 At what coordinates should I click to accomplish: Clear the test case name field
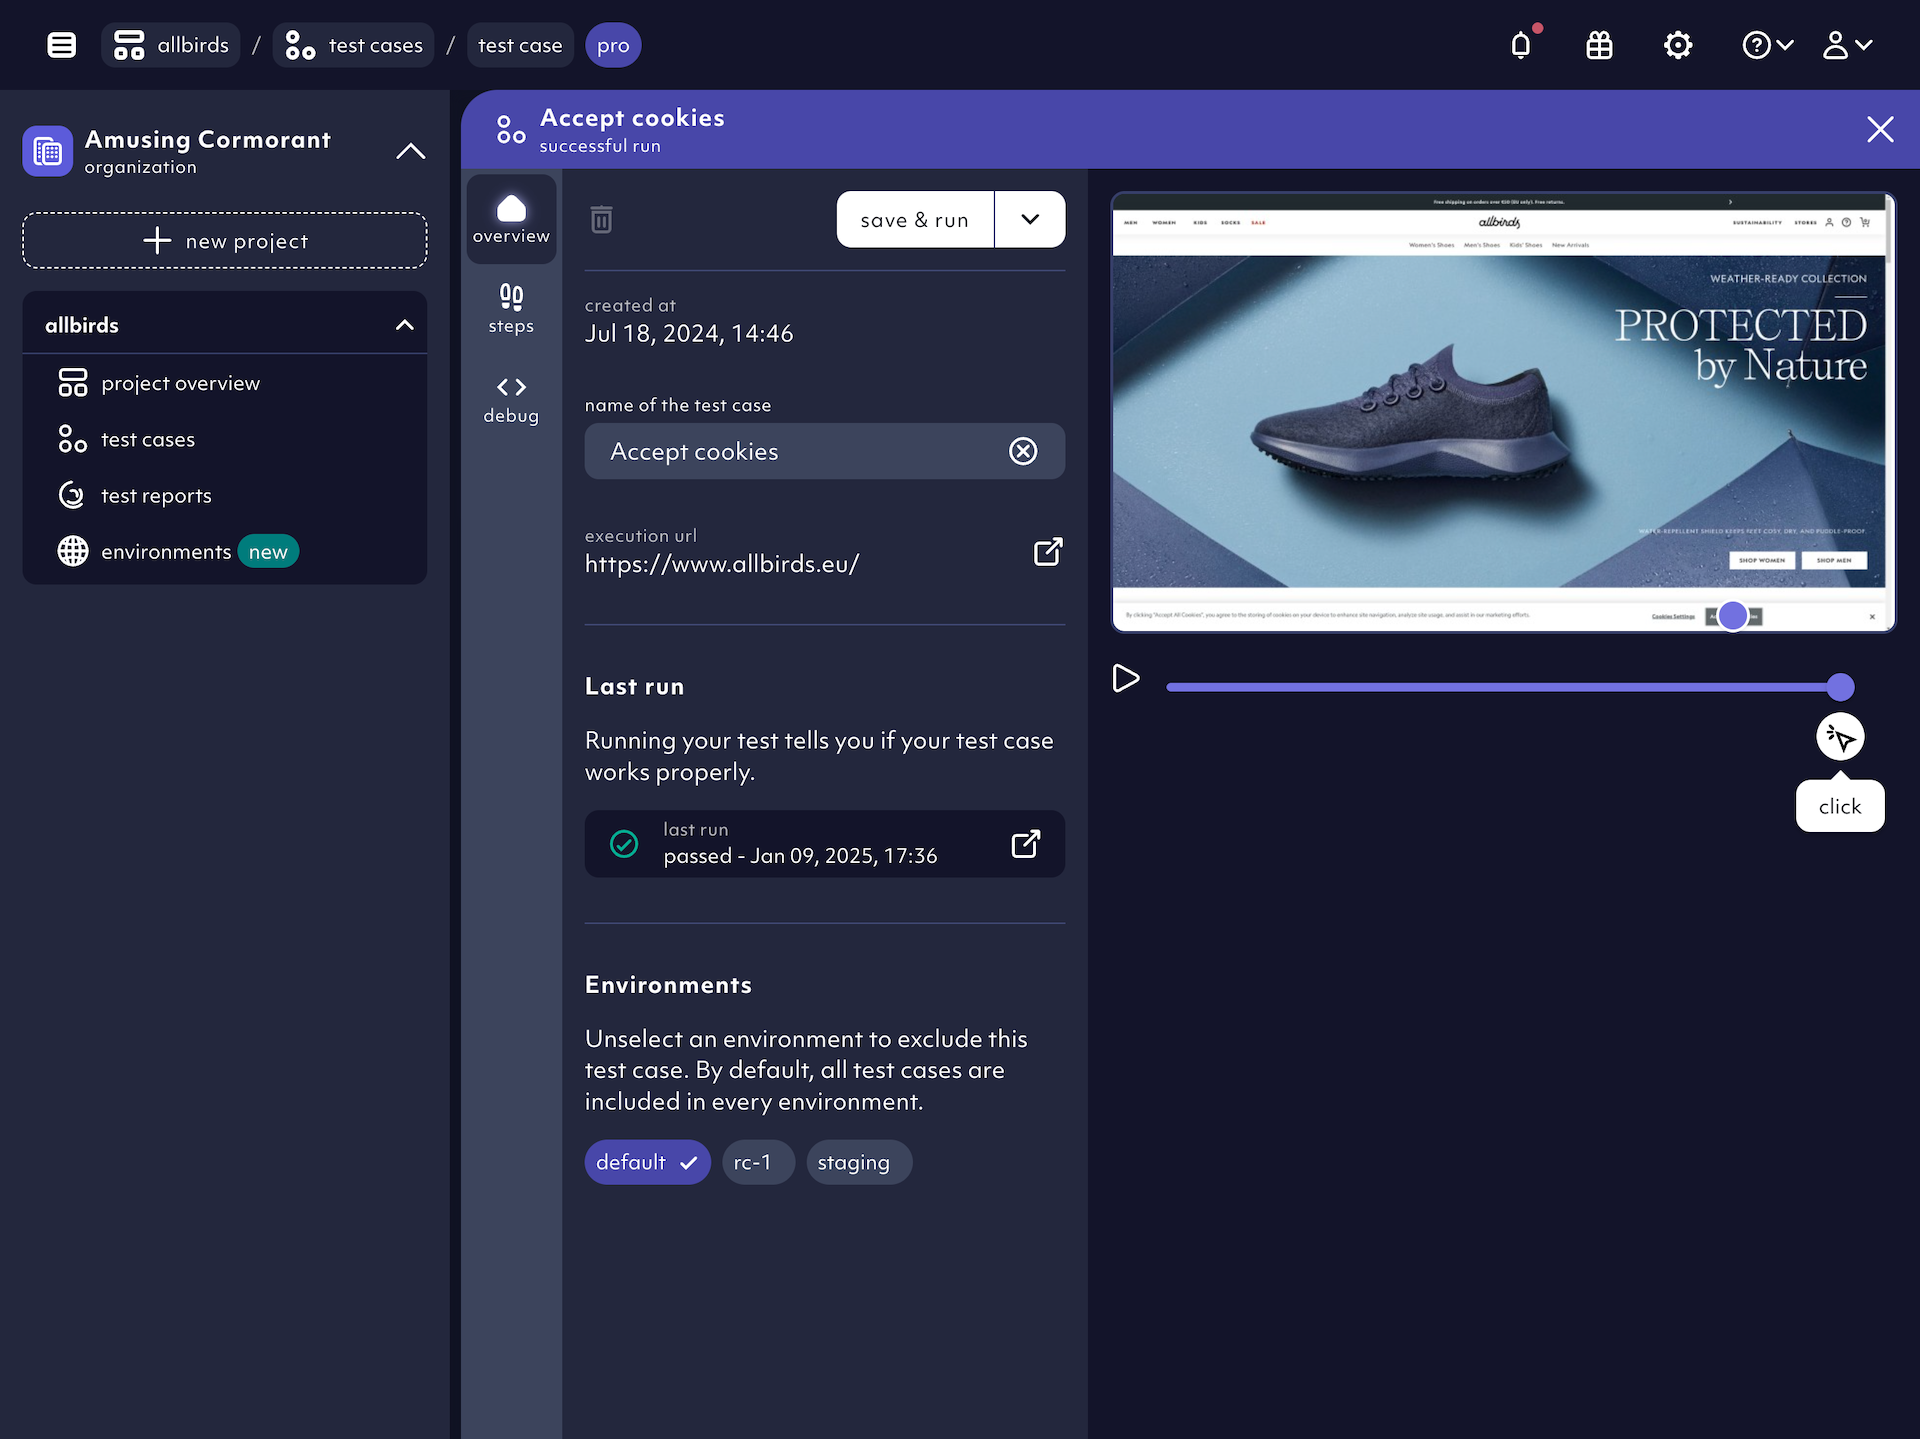[1023, 451]
